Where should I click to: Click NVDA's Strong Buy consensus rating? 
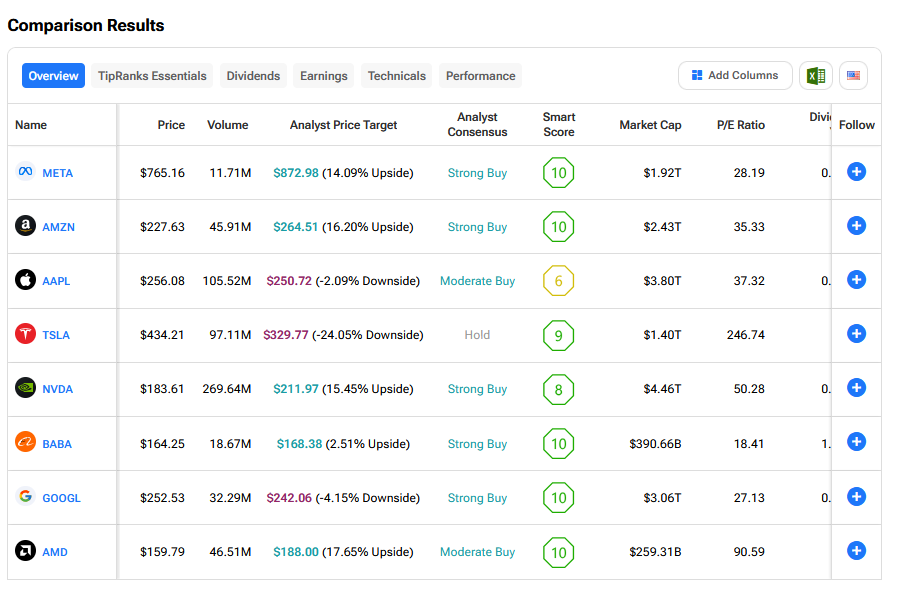pyautogui.click(x=478, y=389)
